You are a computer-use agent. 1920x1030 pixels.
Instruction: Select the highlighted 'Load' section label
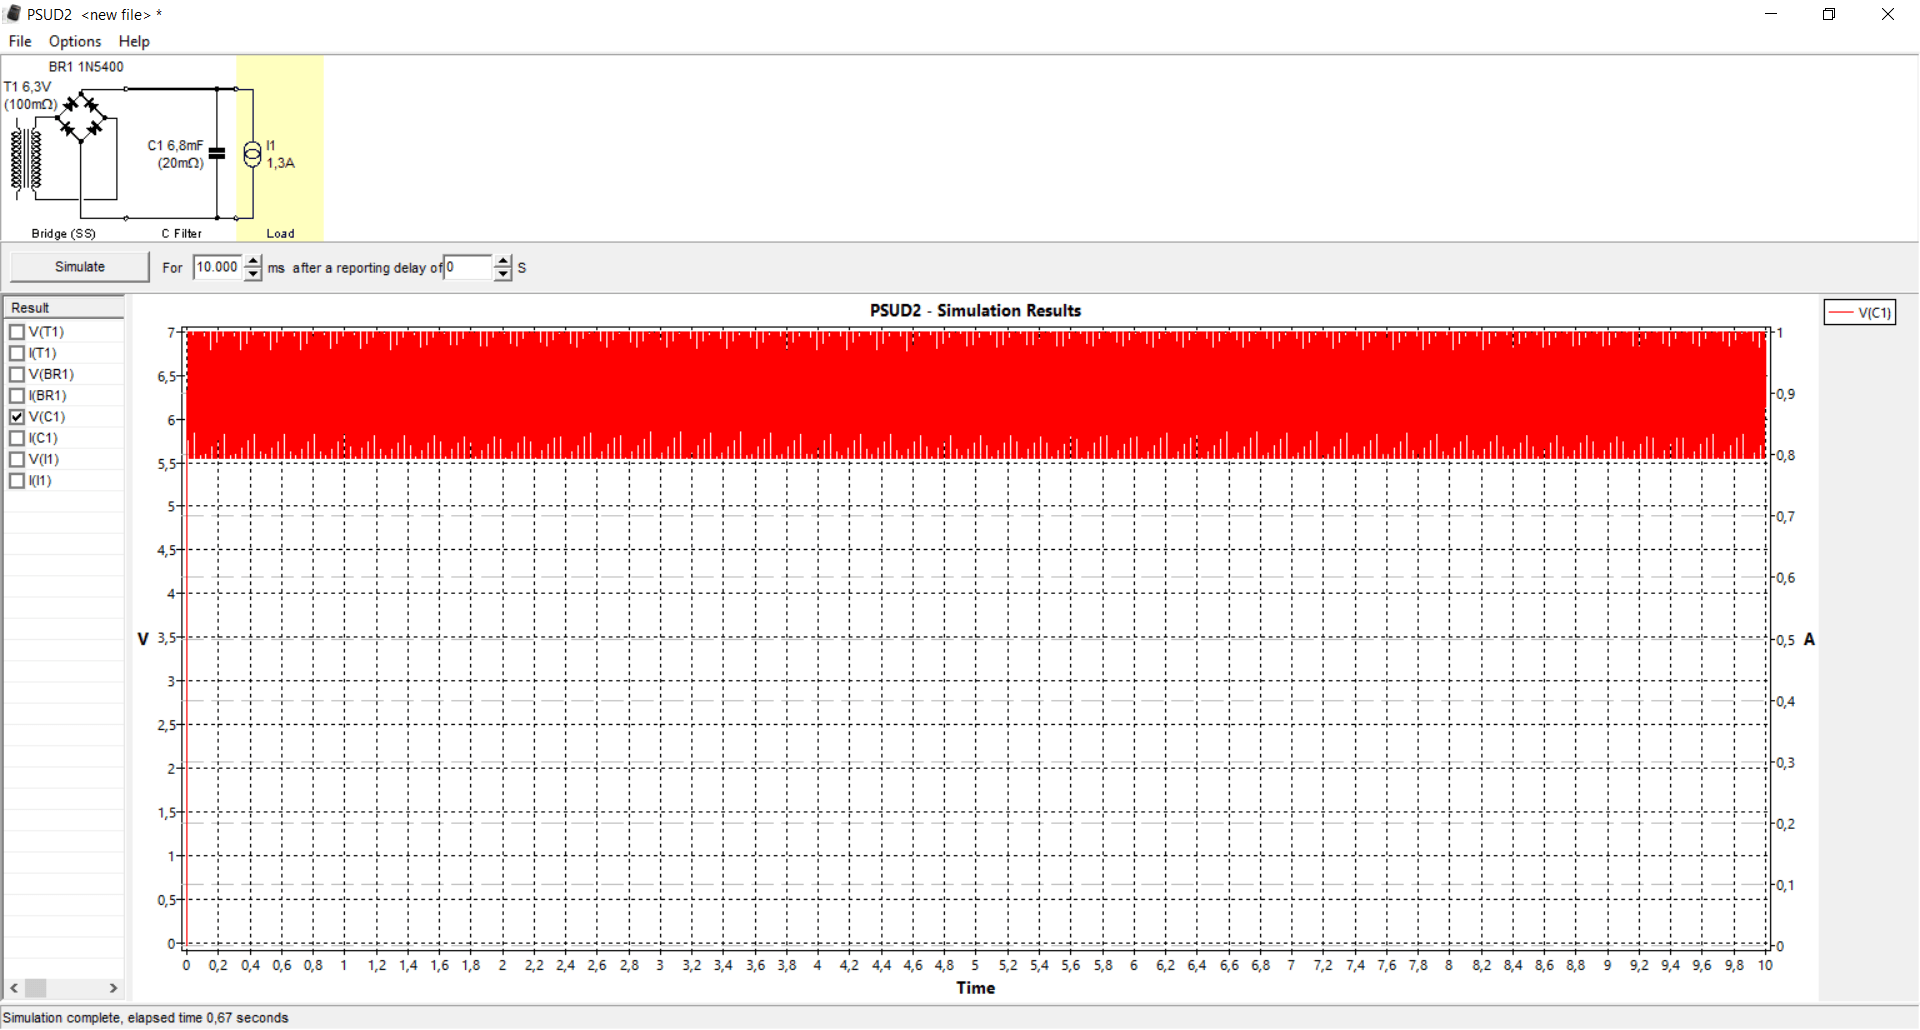pyautogui.click(x=280, y=233)
